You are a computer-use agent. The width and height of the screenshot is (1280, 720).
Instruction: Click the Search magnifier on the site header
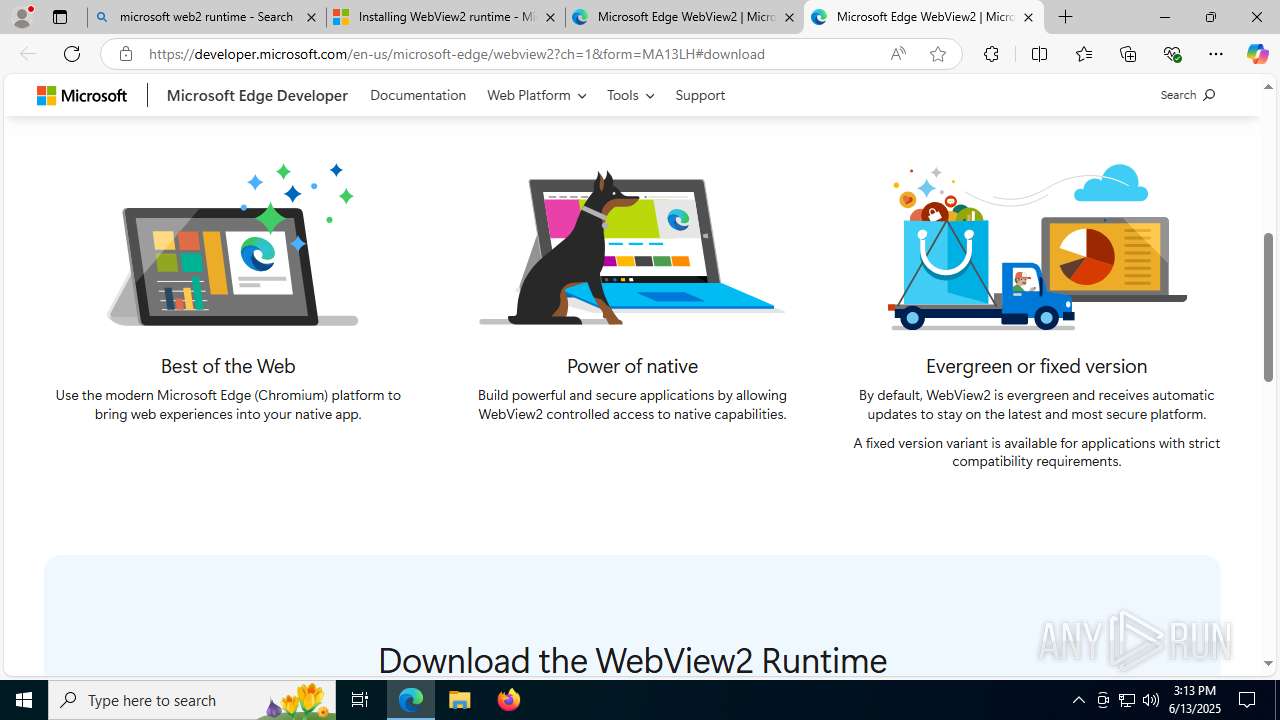click(x=1188, y=95)
